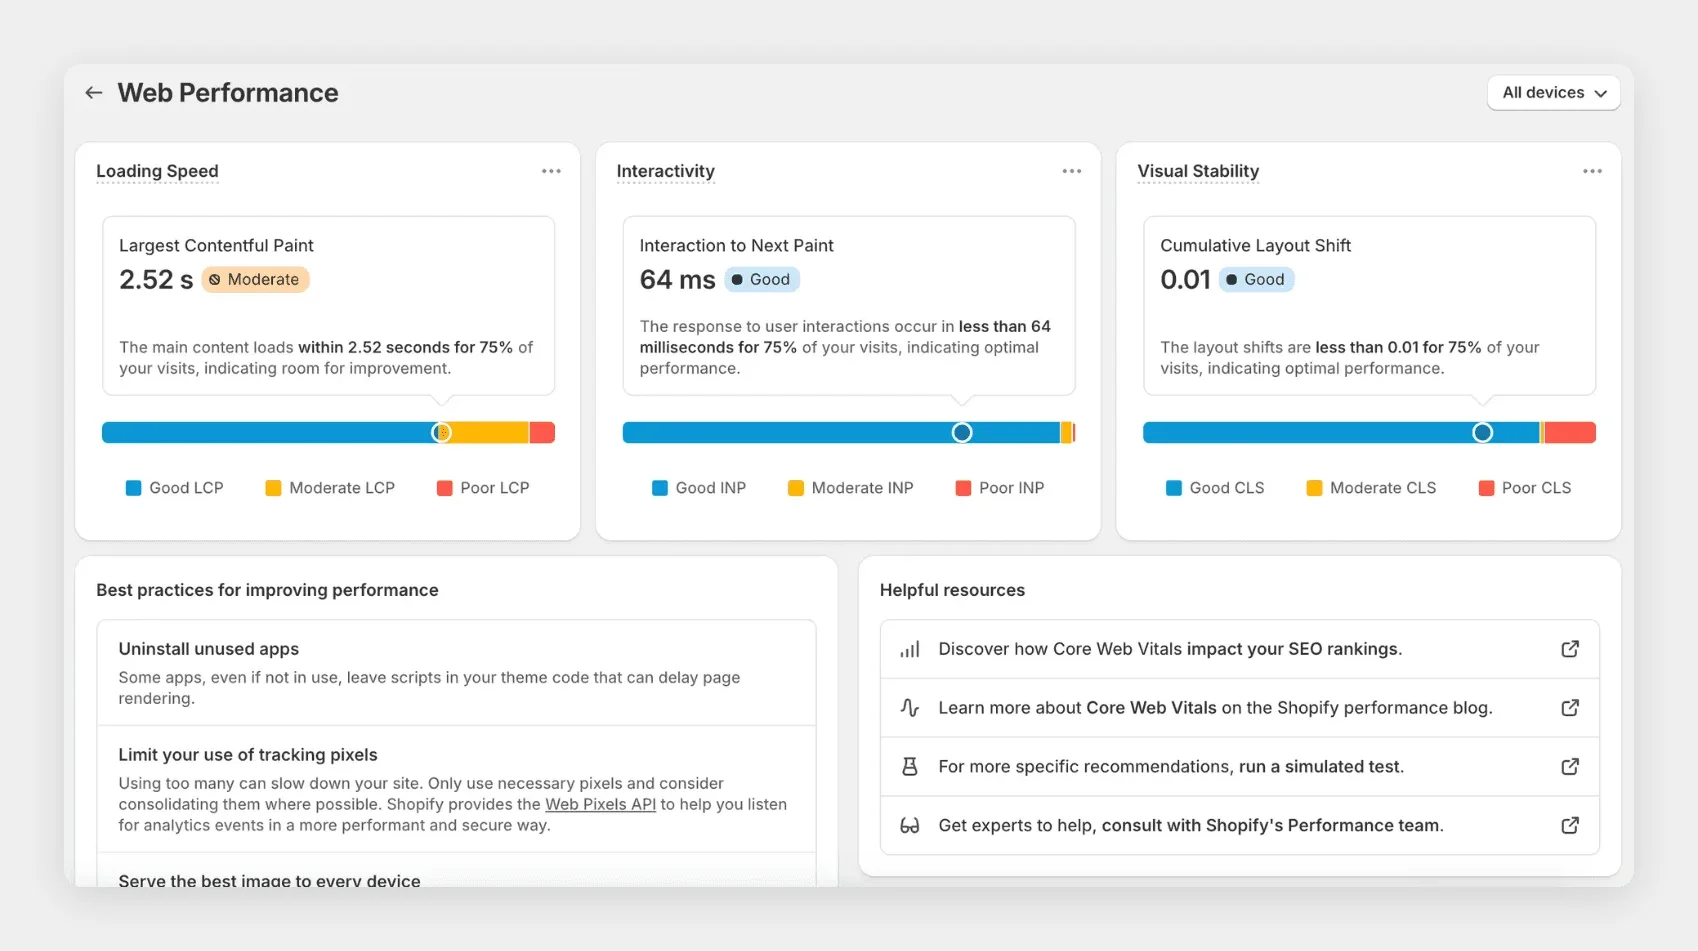
Task: Open the Web Pixels API link
Action: (600, 804)
